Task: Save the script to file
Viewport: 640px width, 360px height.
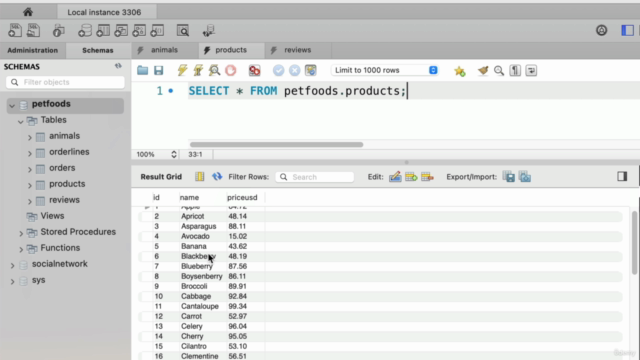Action: point(159,70)
